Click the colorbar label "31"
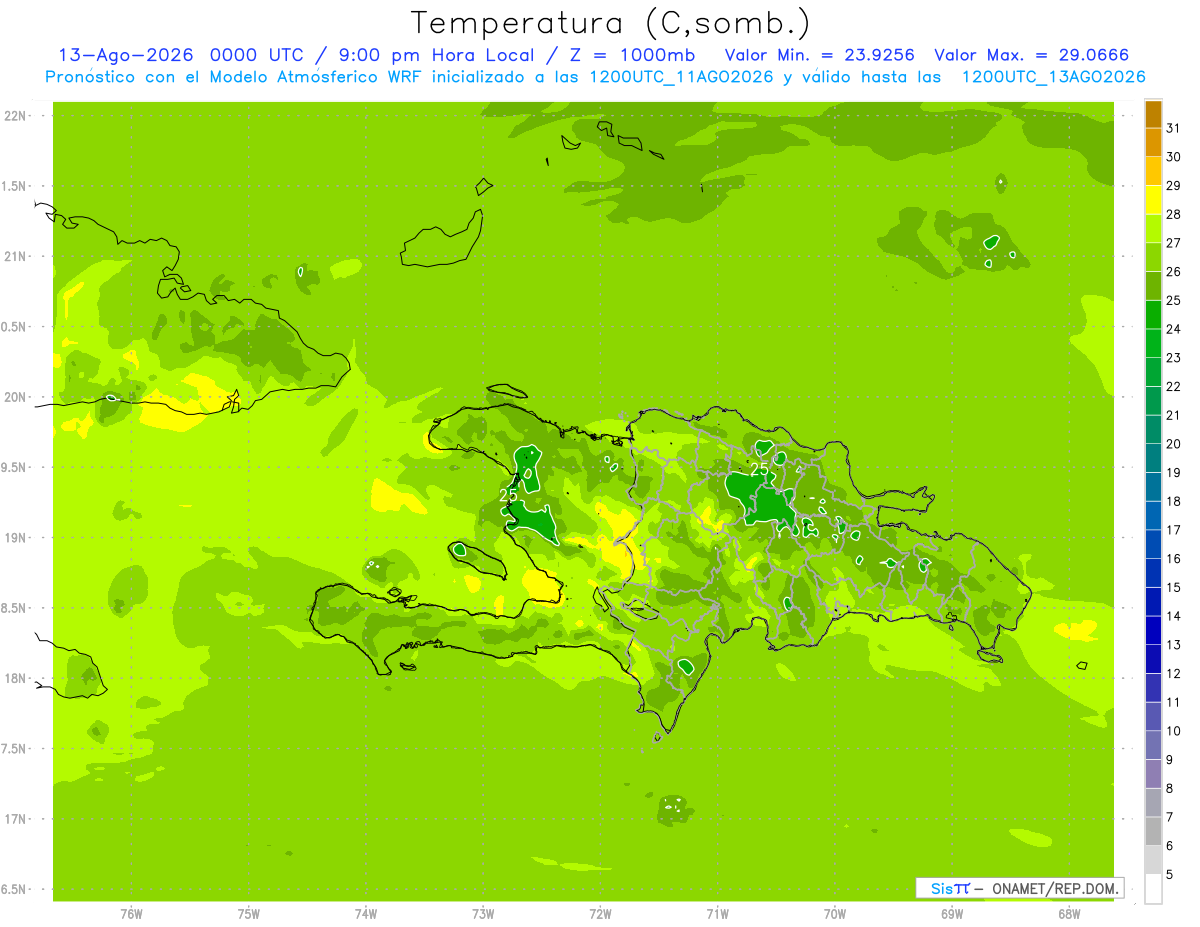Viewport: 1200px width, 927px height. coord(1173,128)
